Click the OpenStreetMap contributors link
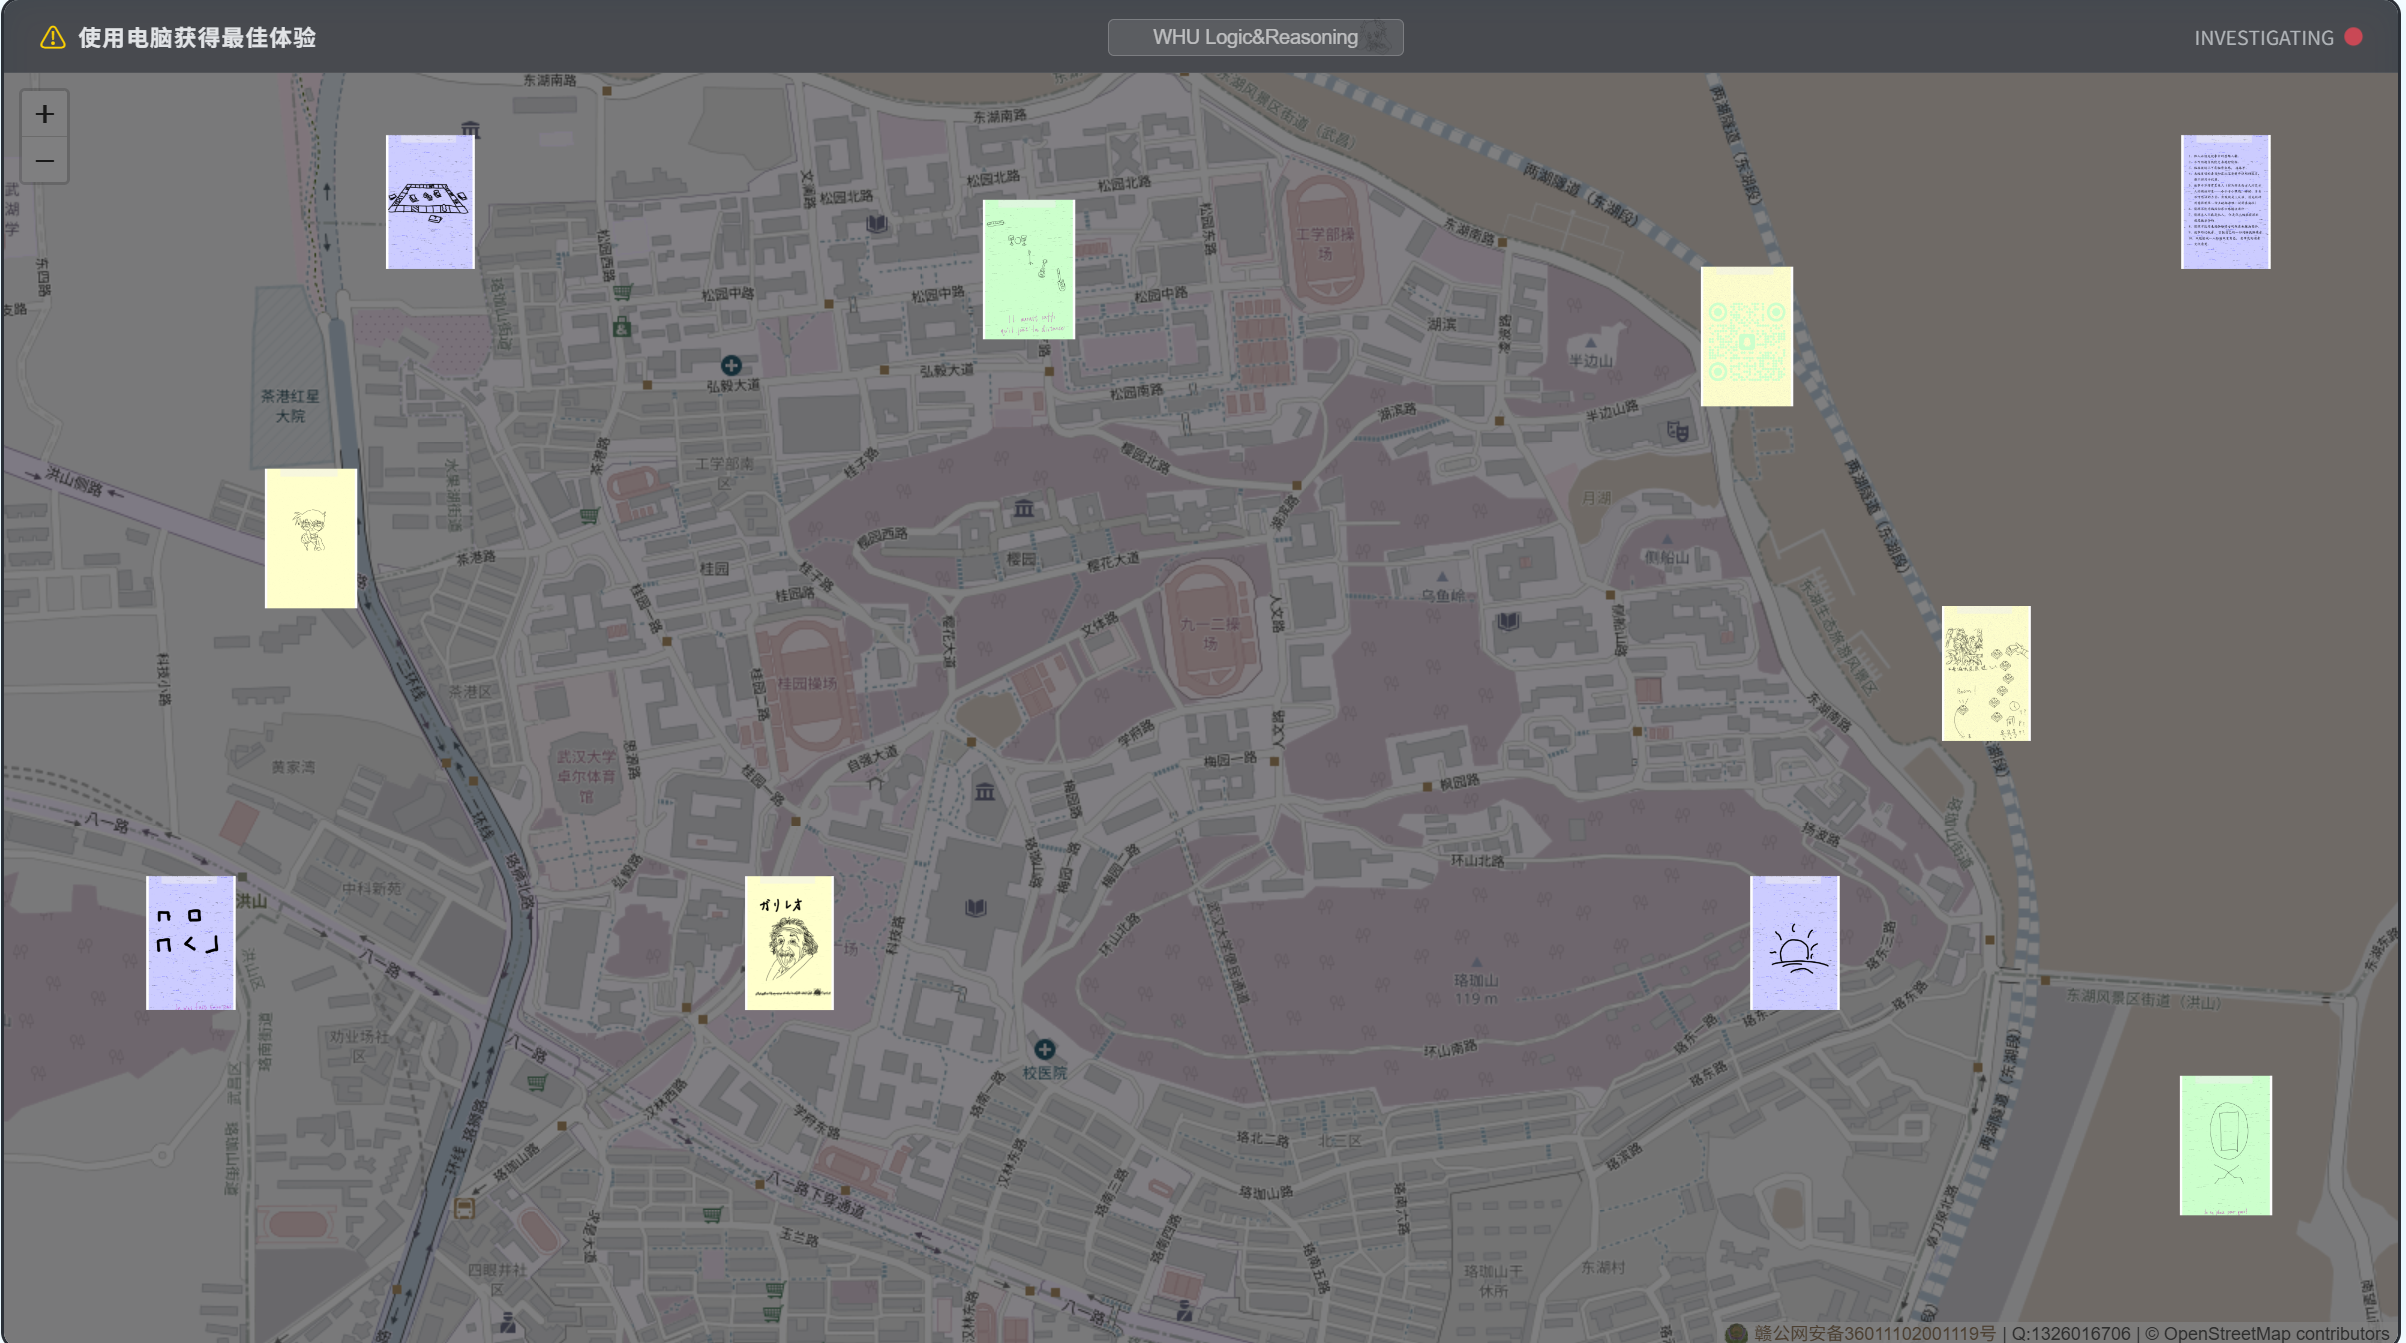This screenshot has height=1343, width=2406. pos(2276,1333)
